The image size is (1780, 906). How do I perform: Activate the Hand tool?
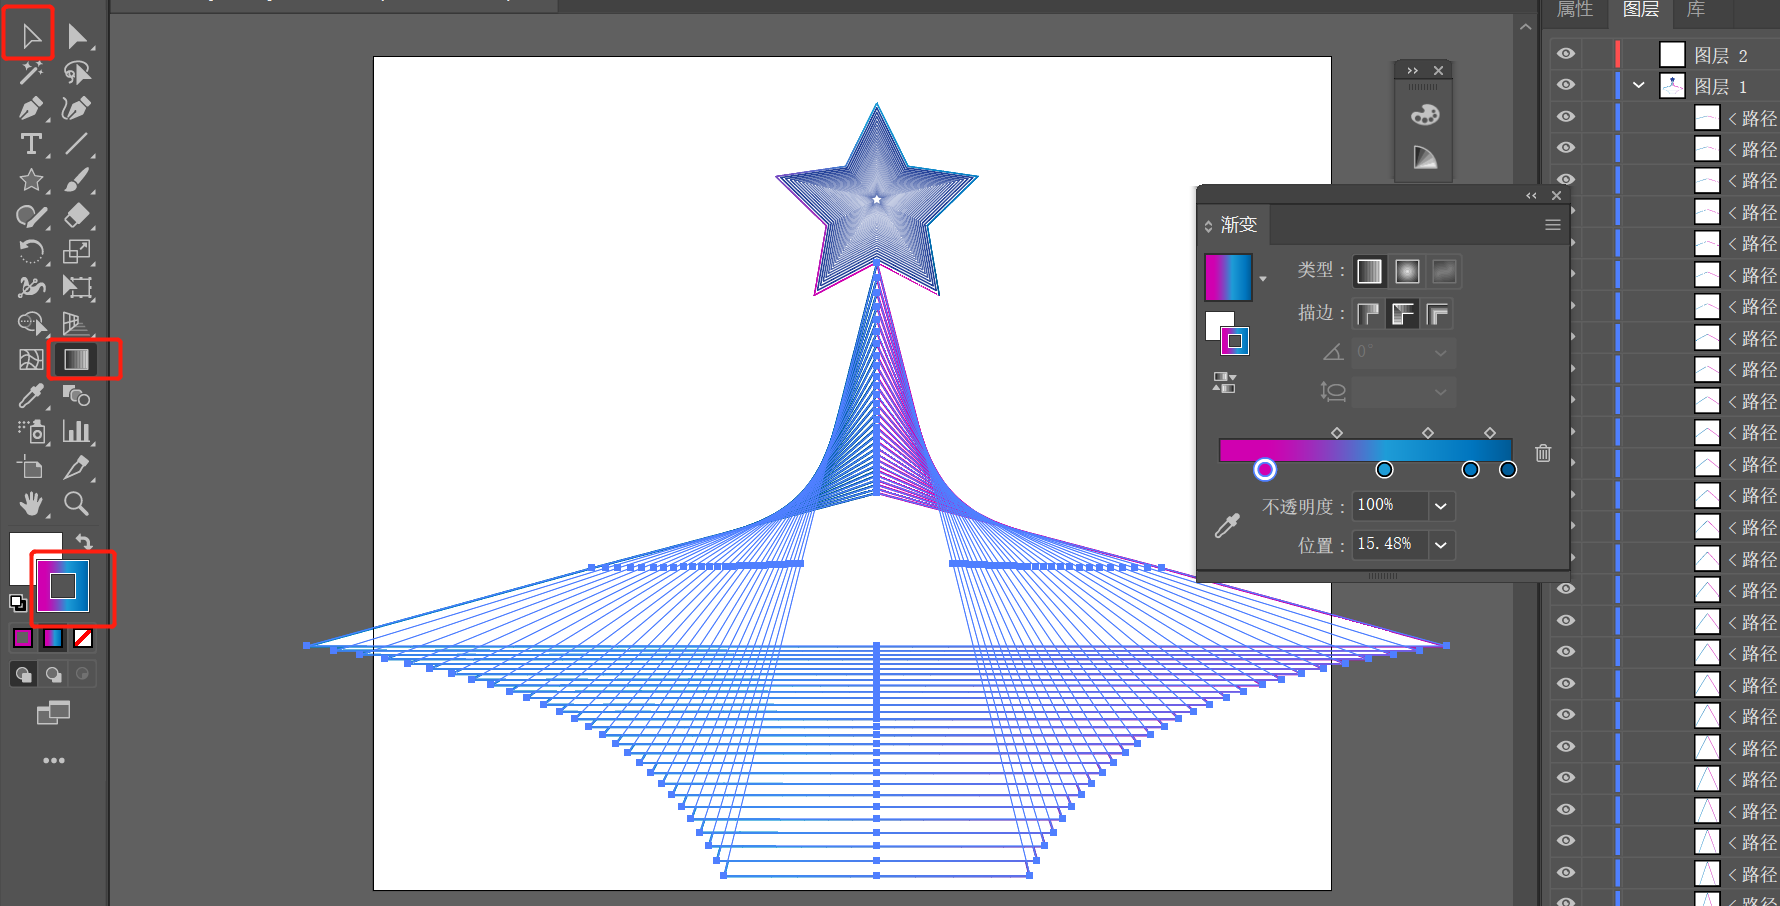[31, 504]
